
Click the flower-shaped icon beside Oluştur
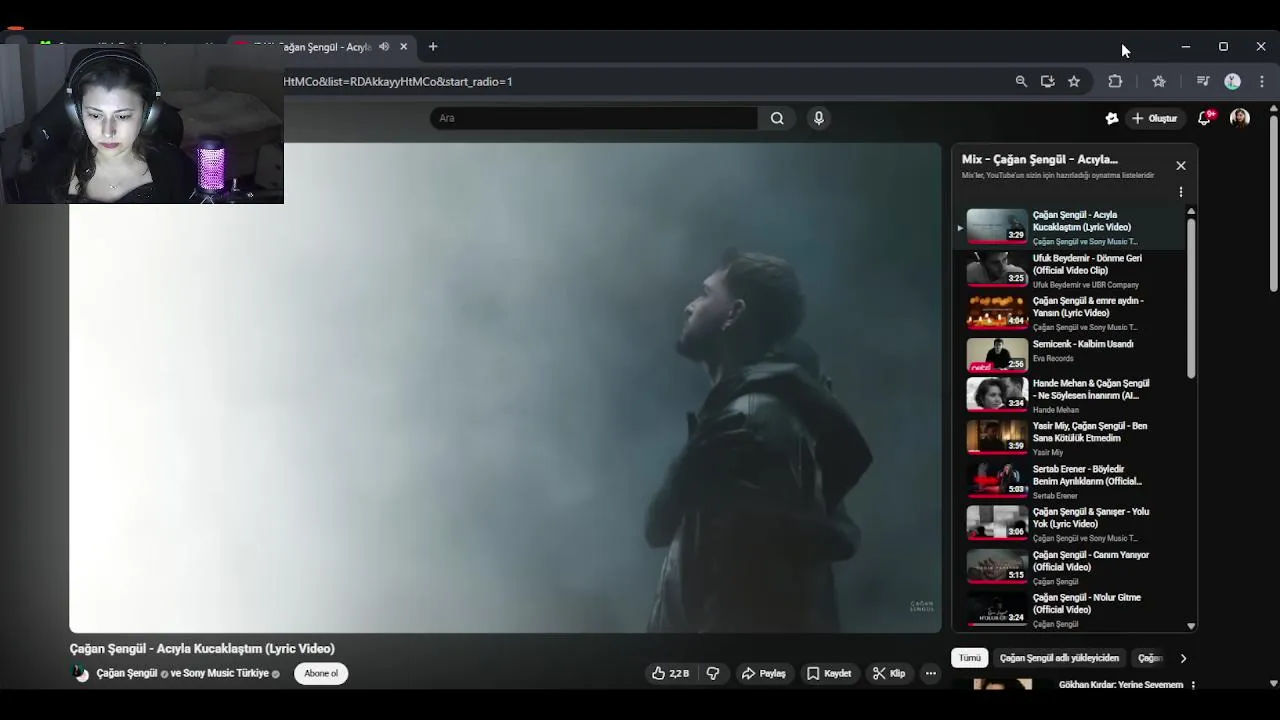1112,118
